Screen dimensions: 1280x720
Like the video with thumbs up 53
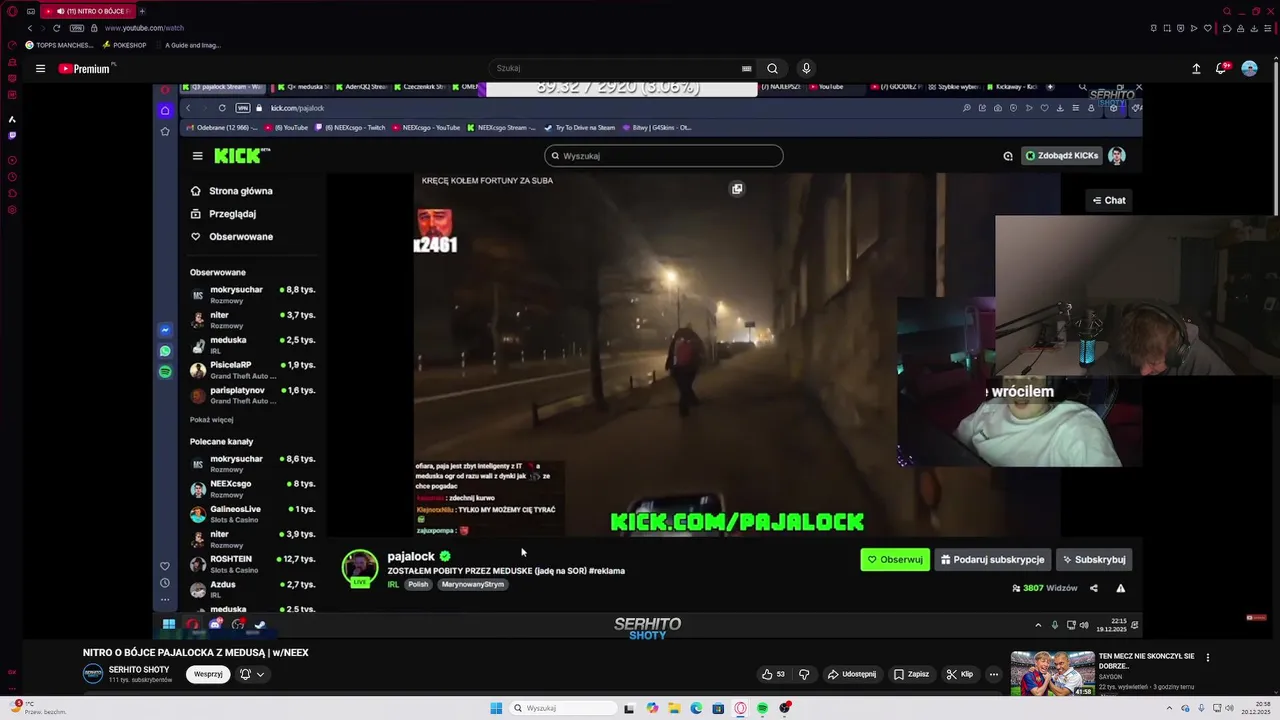773,674
